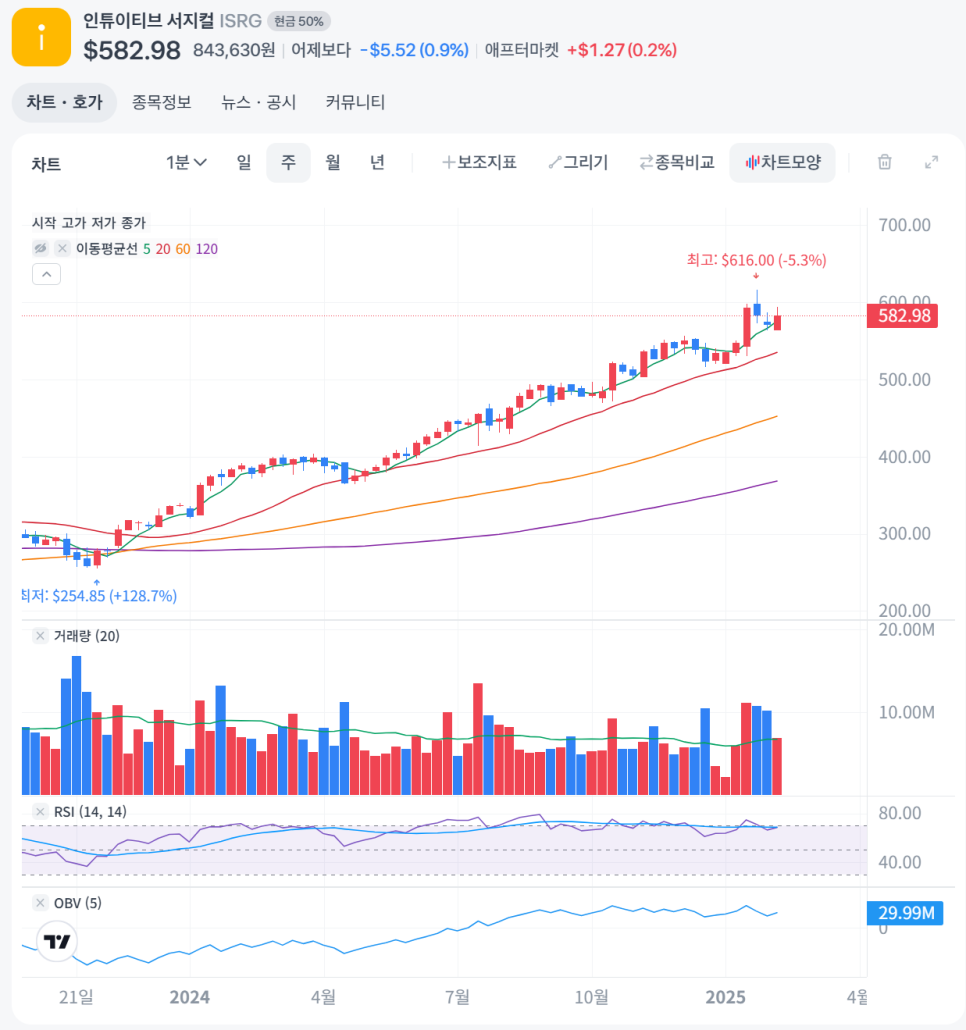Viewport: 966px width, 1030px height.
Task: Click the $582.98 headline price
Action: pos(132,51)
